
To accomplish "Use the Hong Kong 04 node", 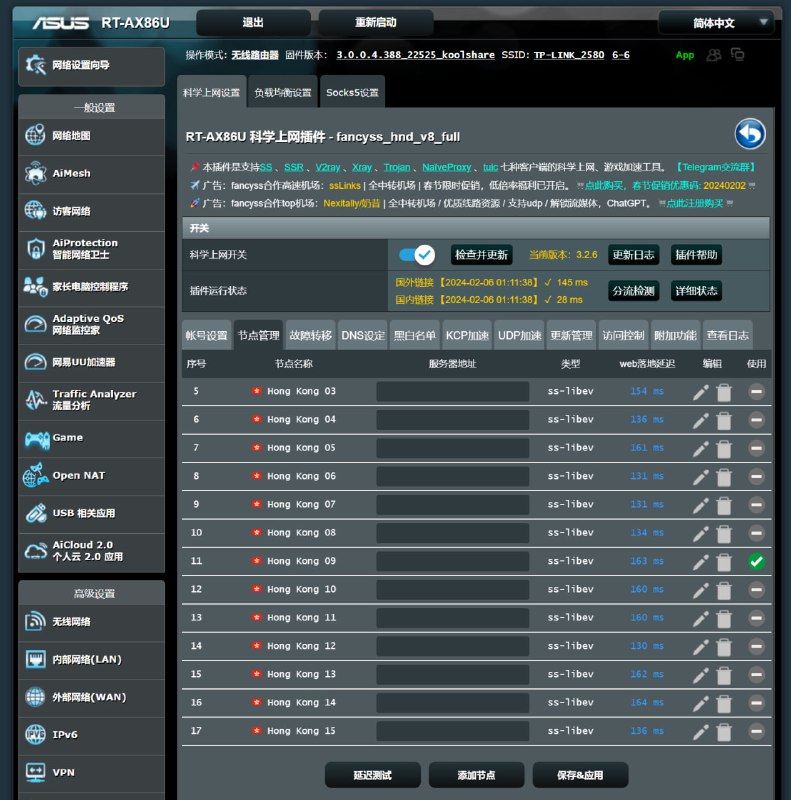I will click(x=756, y=420).
